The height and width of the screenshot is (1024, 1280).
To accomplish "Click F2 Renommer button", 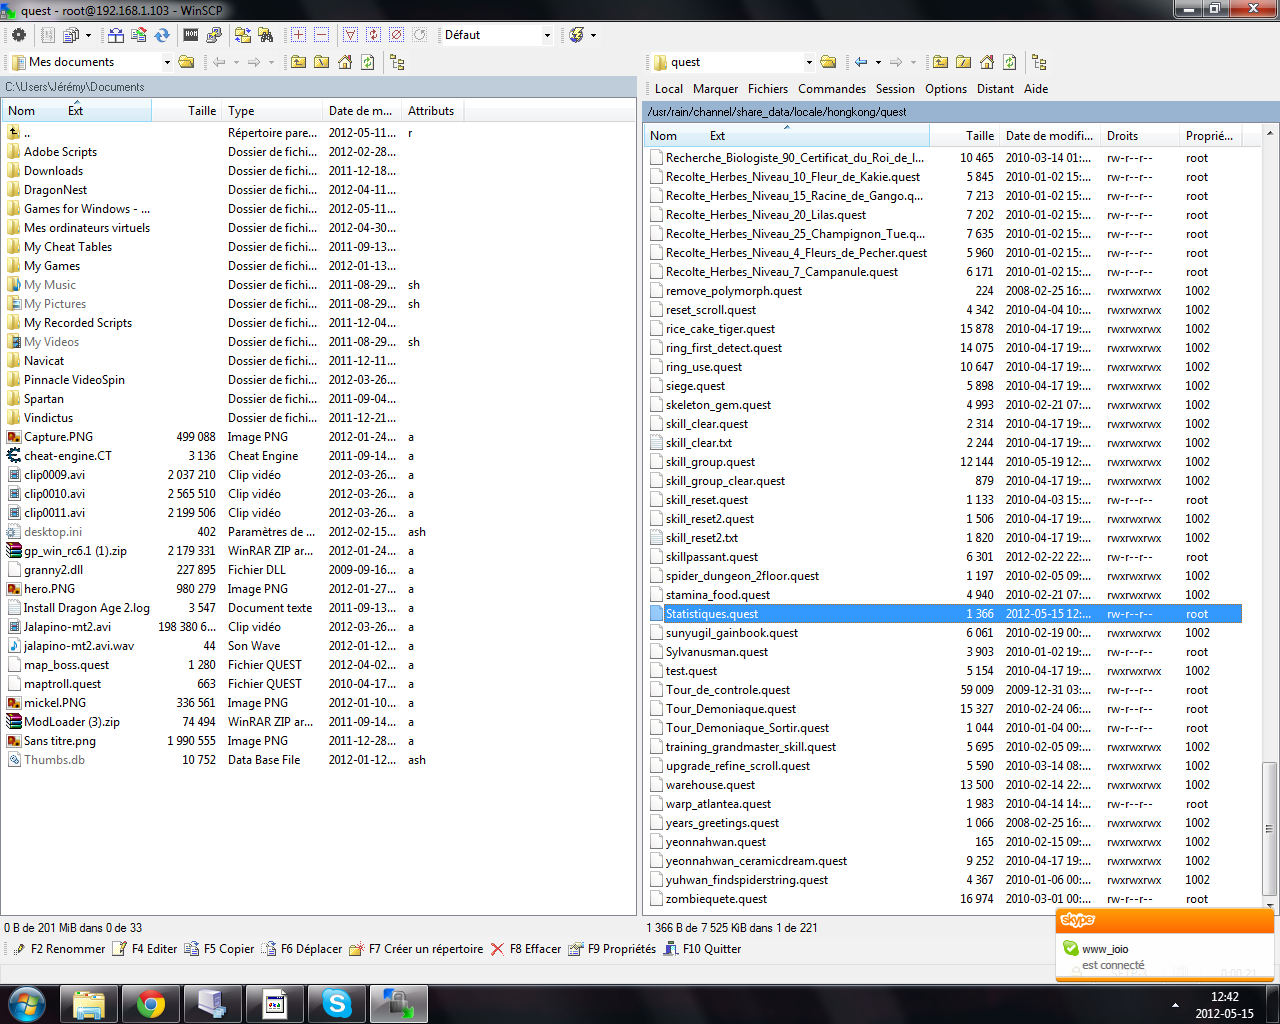I will 59,949.
